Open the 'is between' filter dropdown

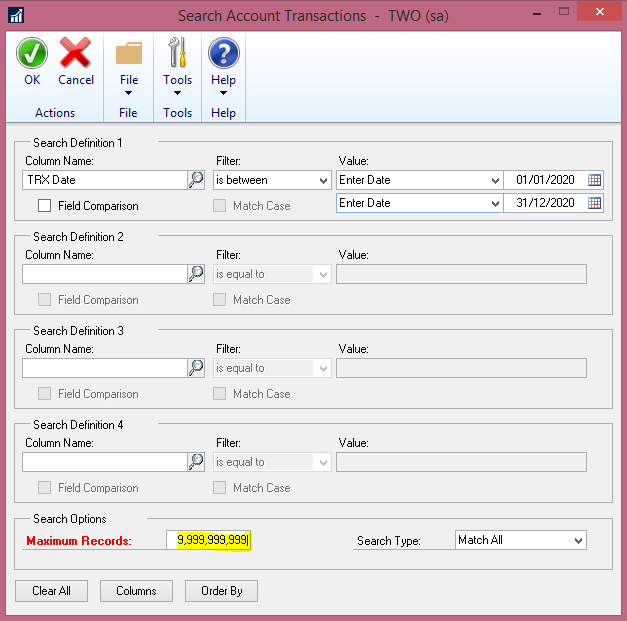tap(272, 180)
